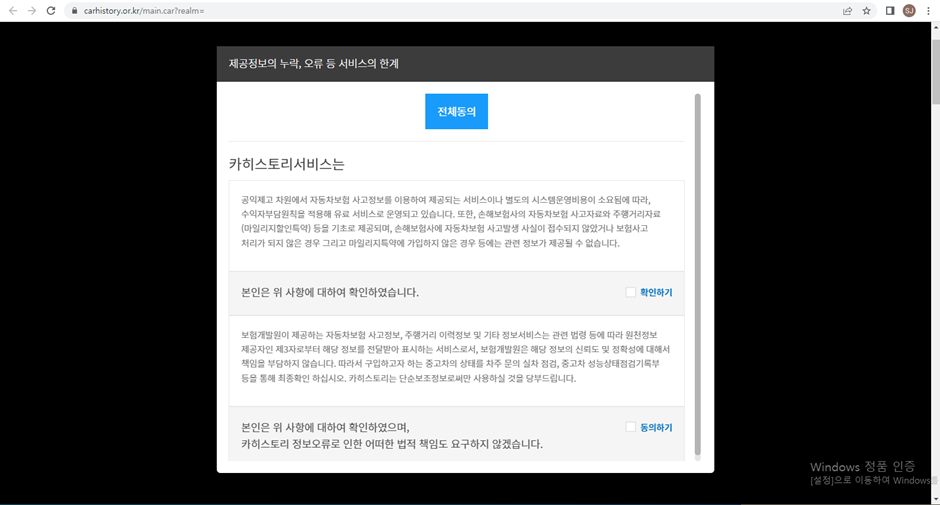
Task: Click the paragraph starting 보험개발원이 제공하는
Action: click(x=456, y=356)
